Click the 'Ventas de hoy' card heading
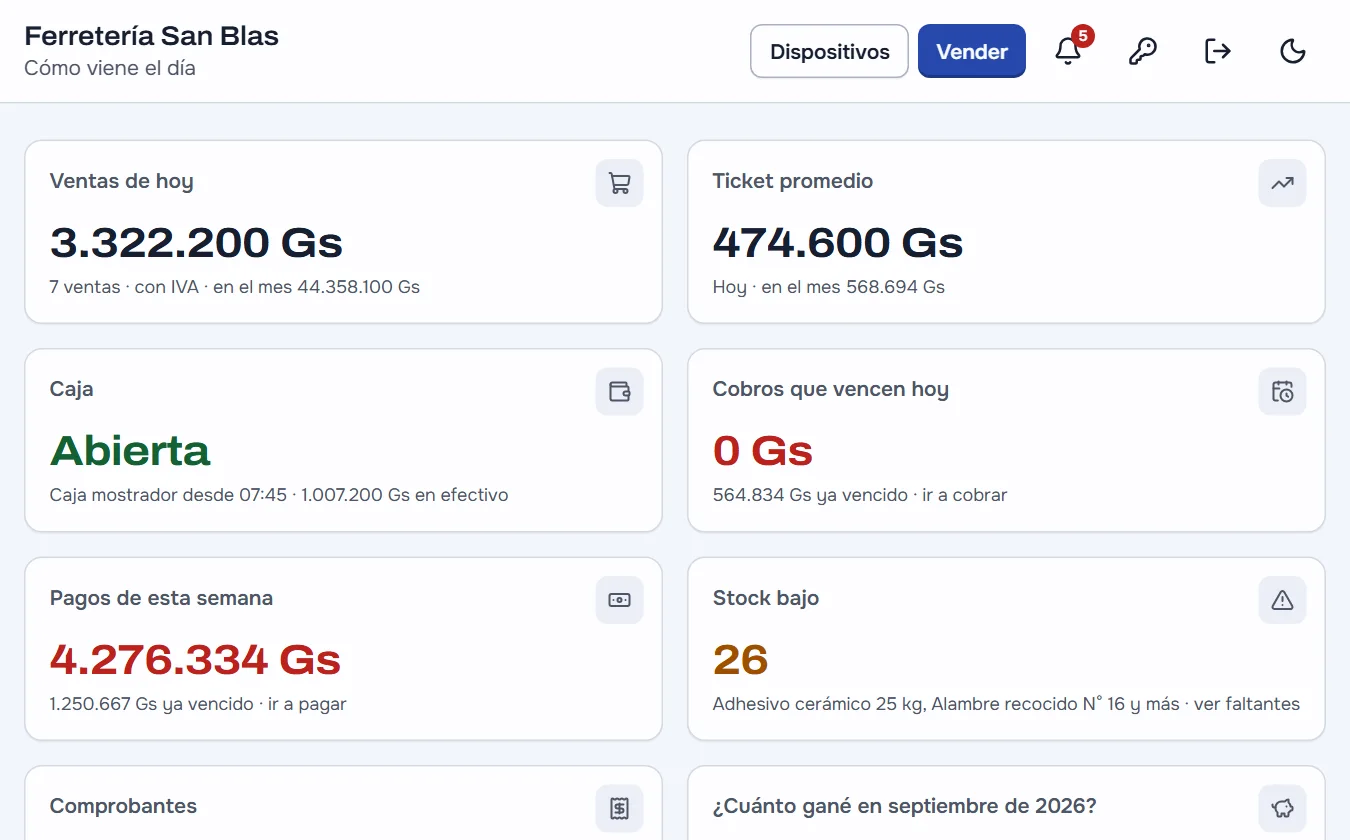 [x=122, y=181]
